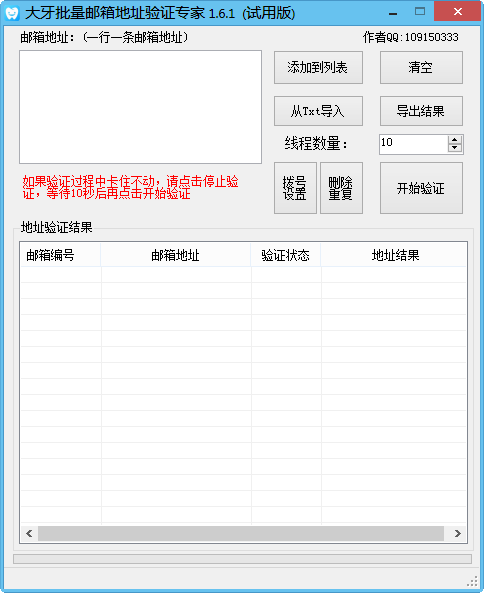Export results via 导出结果 button

pyautogui.click(x=421, y=111)
